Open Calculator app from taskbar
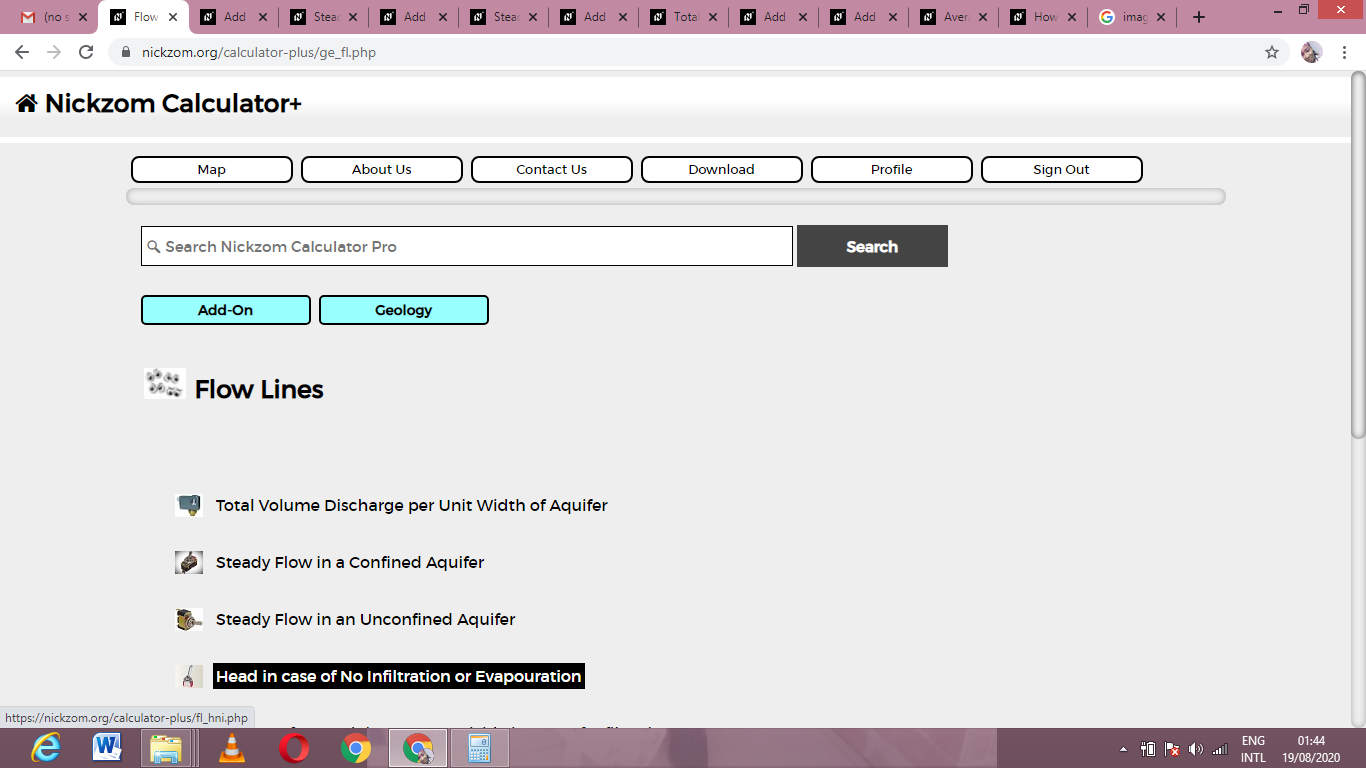This screenshot has height=768, width=1366. point(480,748)
